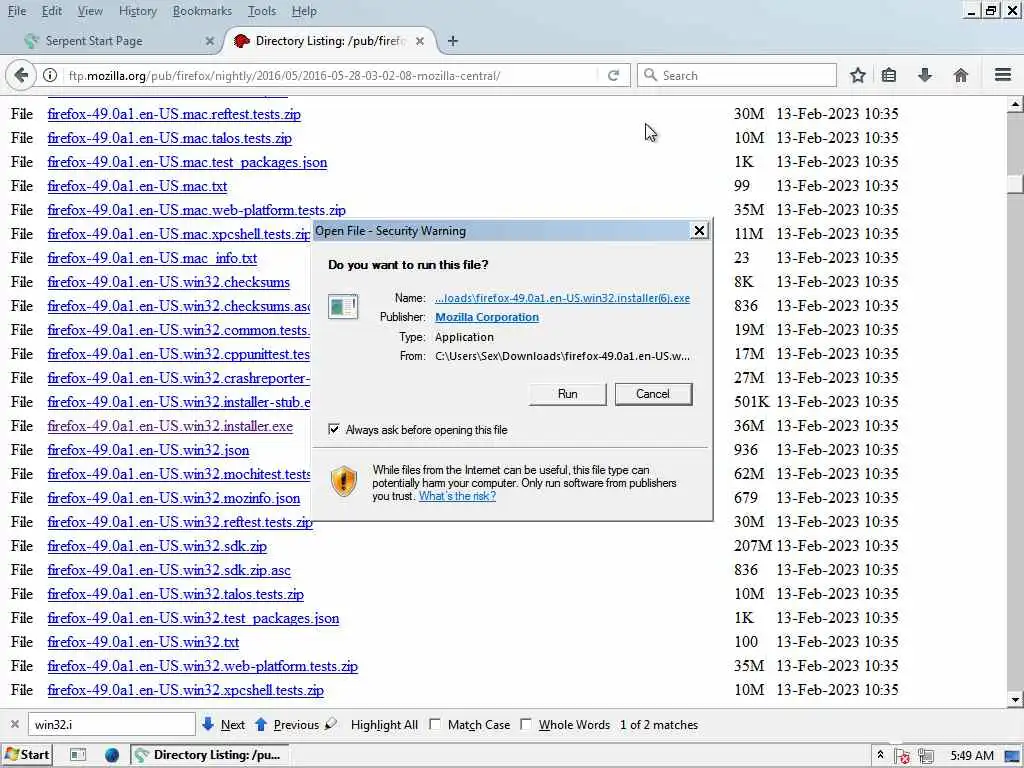Launch the blue globe browser taskbar icon
1024x768 pixels.
(x=112, y=755)
